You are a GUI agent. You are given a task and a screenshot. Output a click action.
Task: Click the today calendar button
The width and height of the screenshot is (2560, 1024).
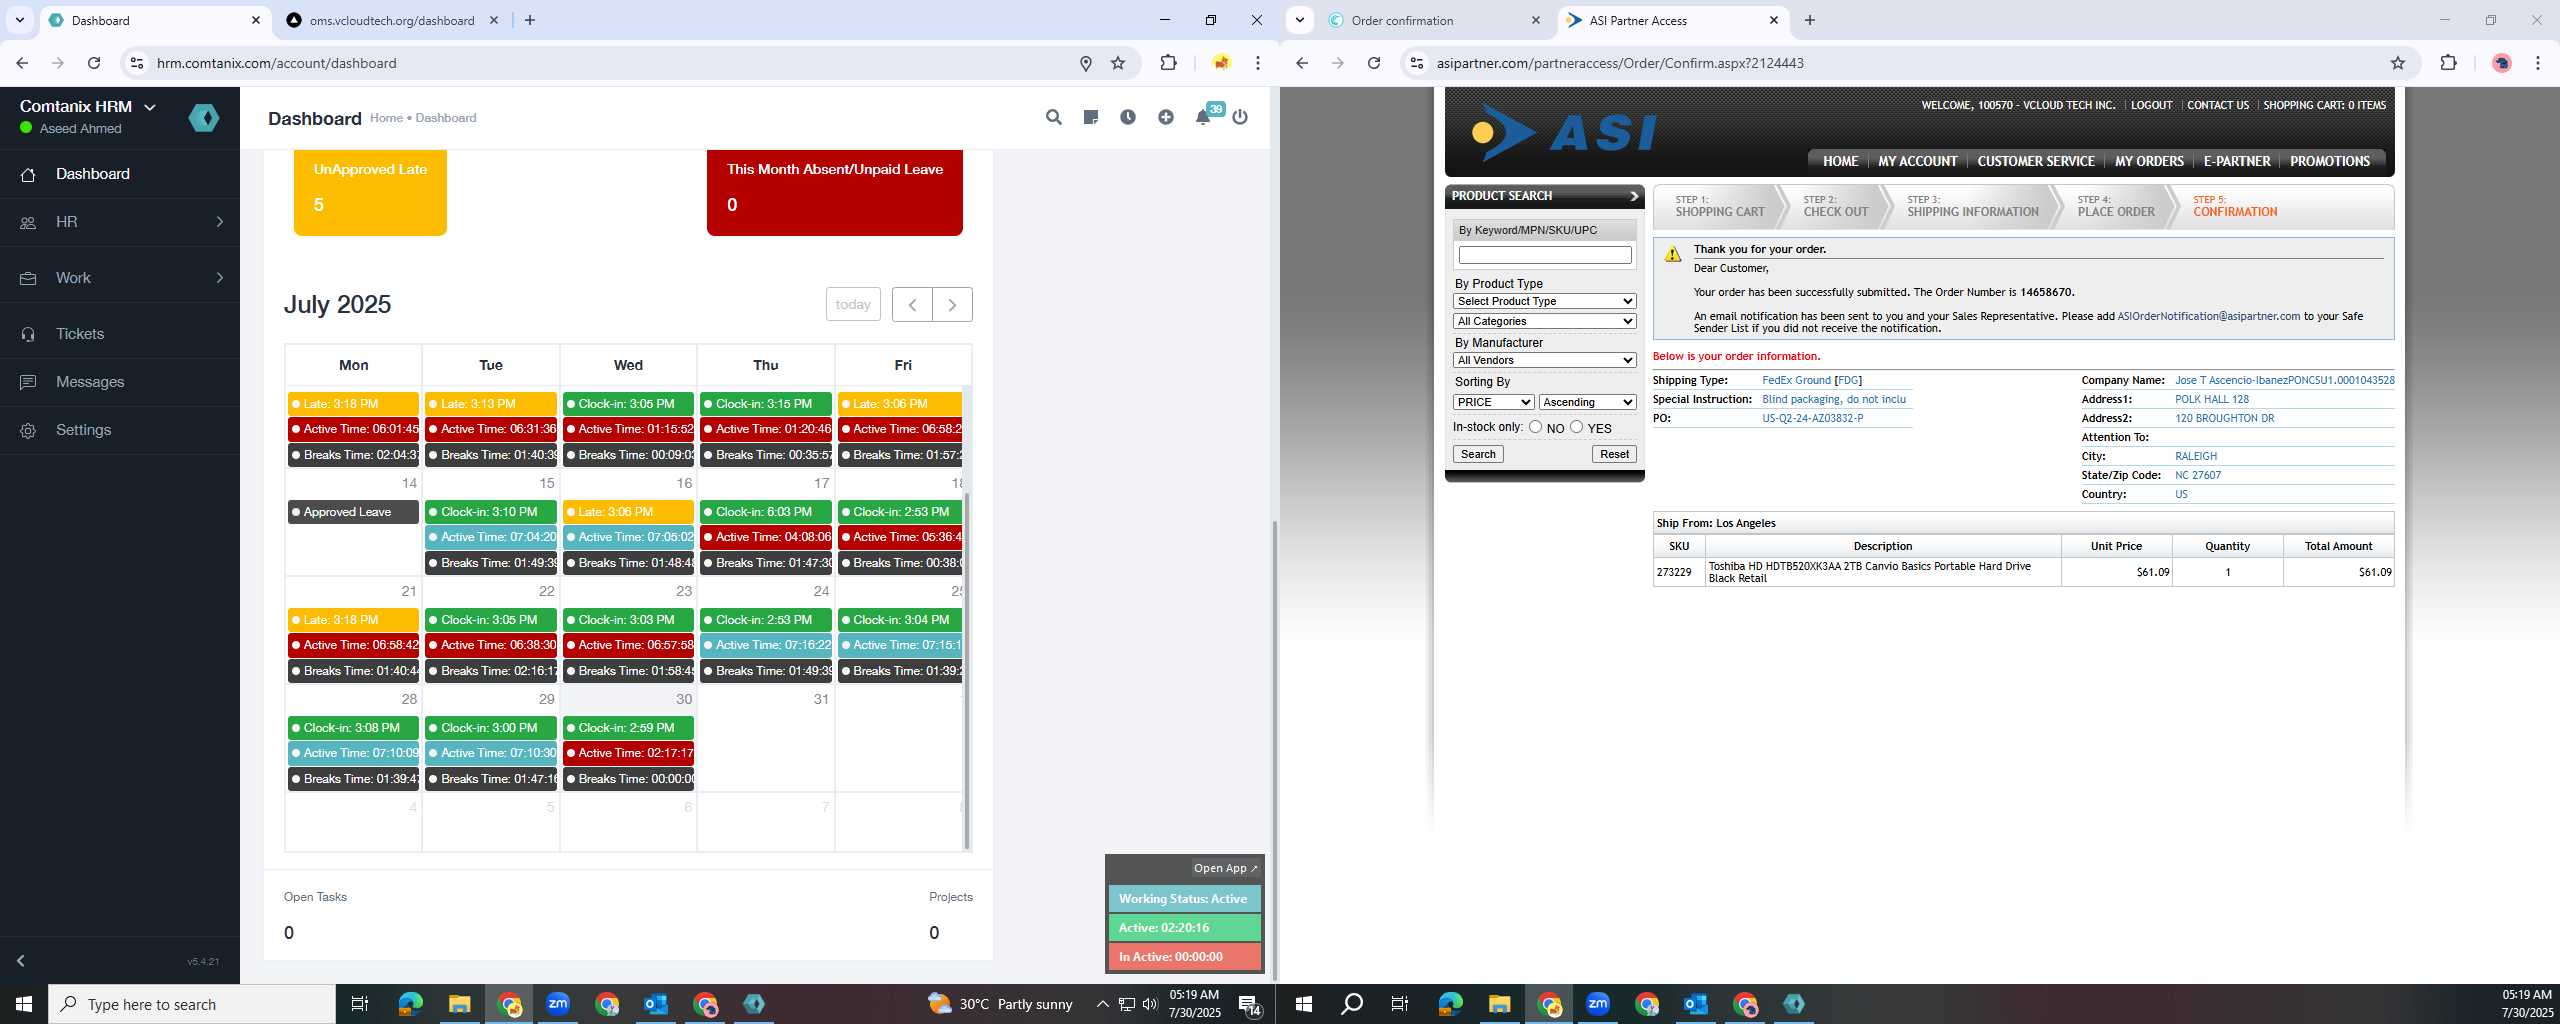853,305
